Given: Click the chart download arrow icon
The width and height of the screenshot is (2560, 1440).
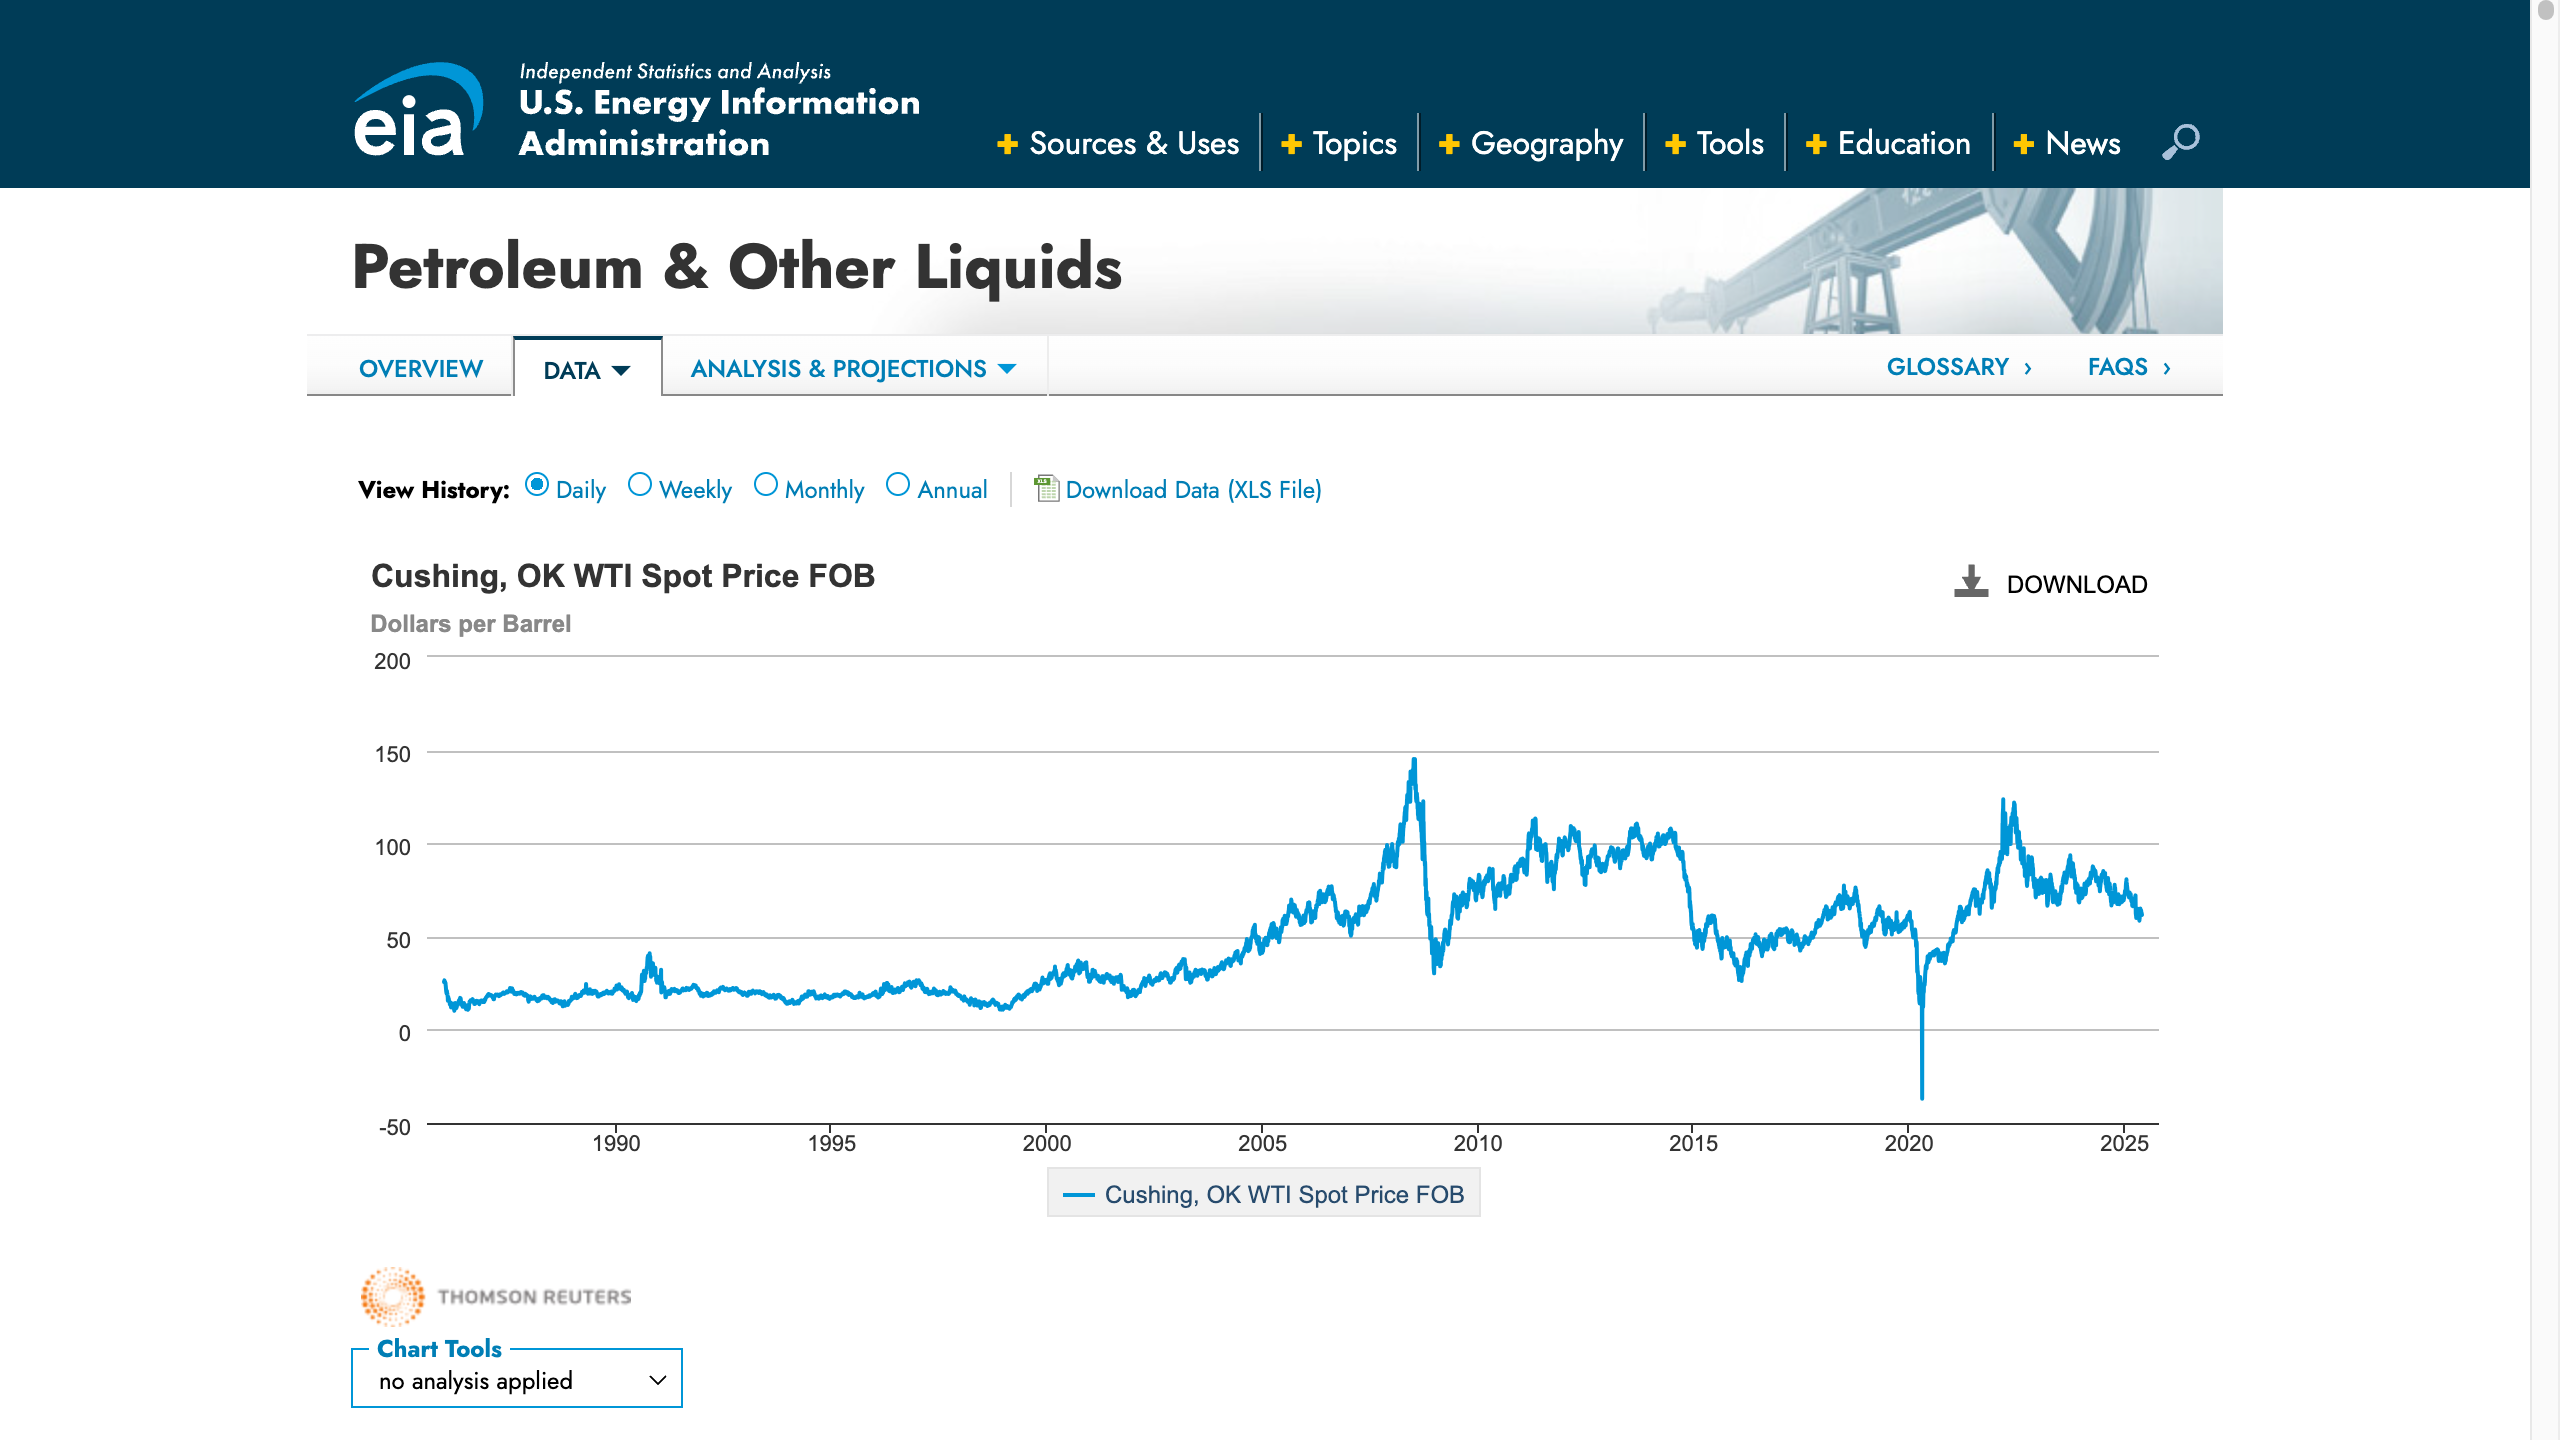Looking at the screenshot, I should tap(1971, 582).
